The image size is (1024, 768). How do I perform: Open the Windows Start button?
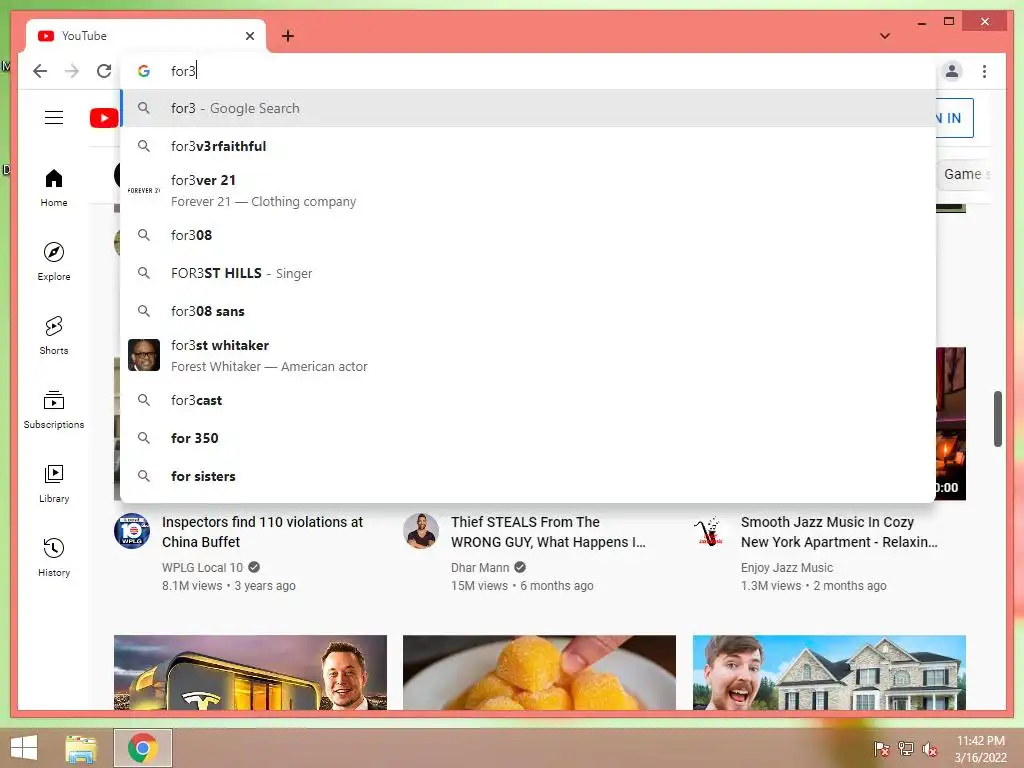(x=24, y=748)
